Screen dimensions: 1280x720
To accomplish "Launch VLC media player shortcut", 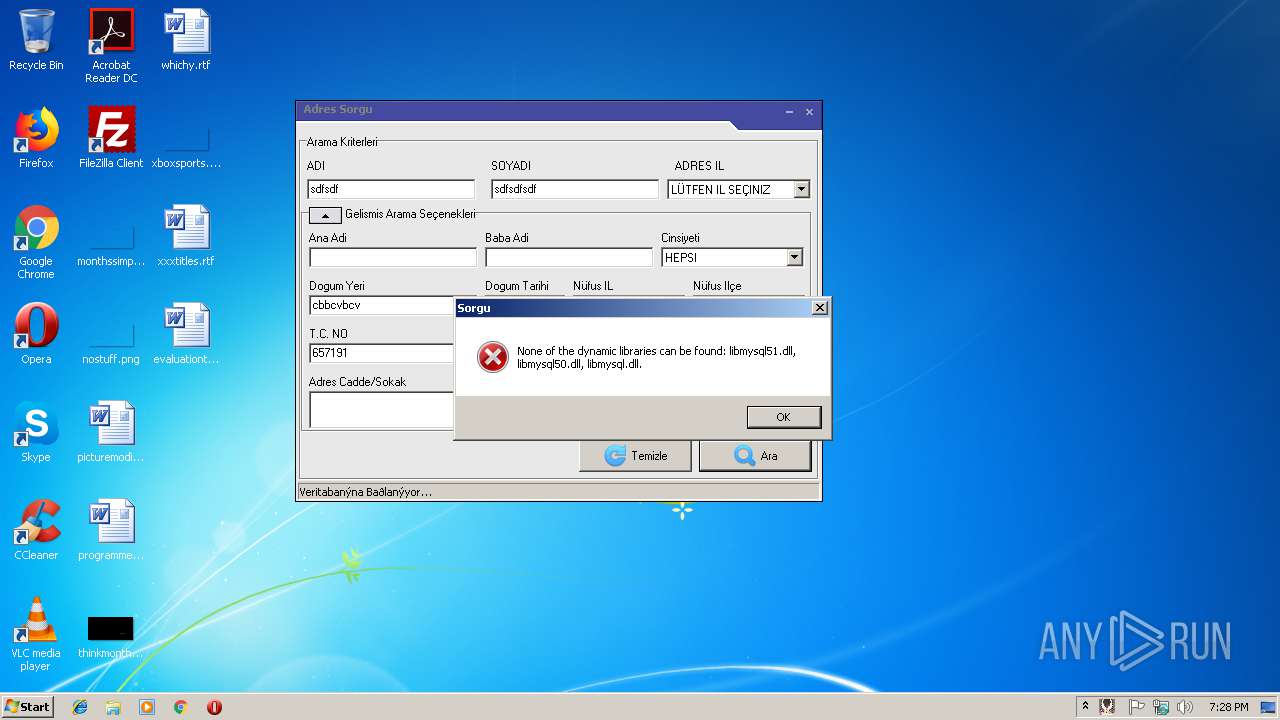I will pos(36,634).
